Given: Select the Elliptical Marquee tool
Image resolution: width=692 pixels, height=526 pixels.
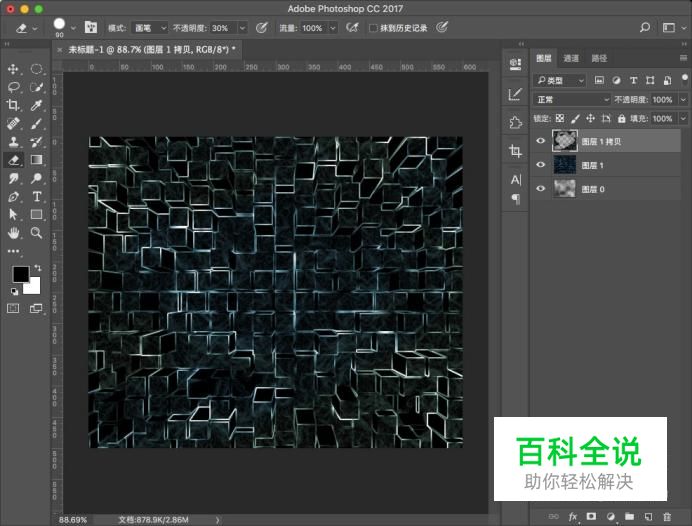Looking at the screenshot, I should (x=37, y=69).
